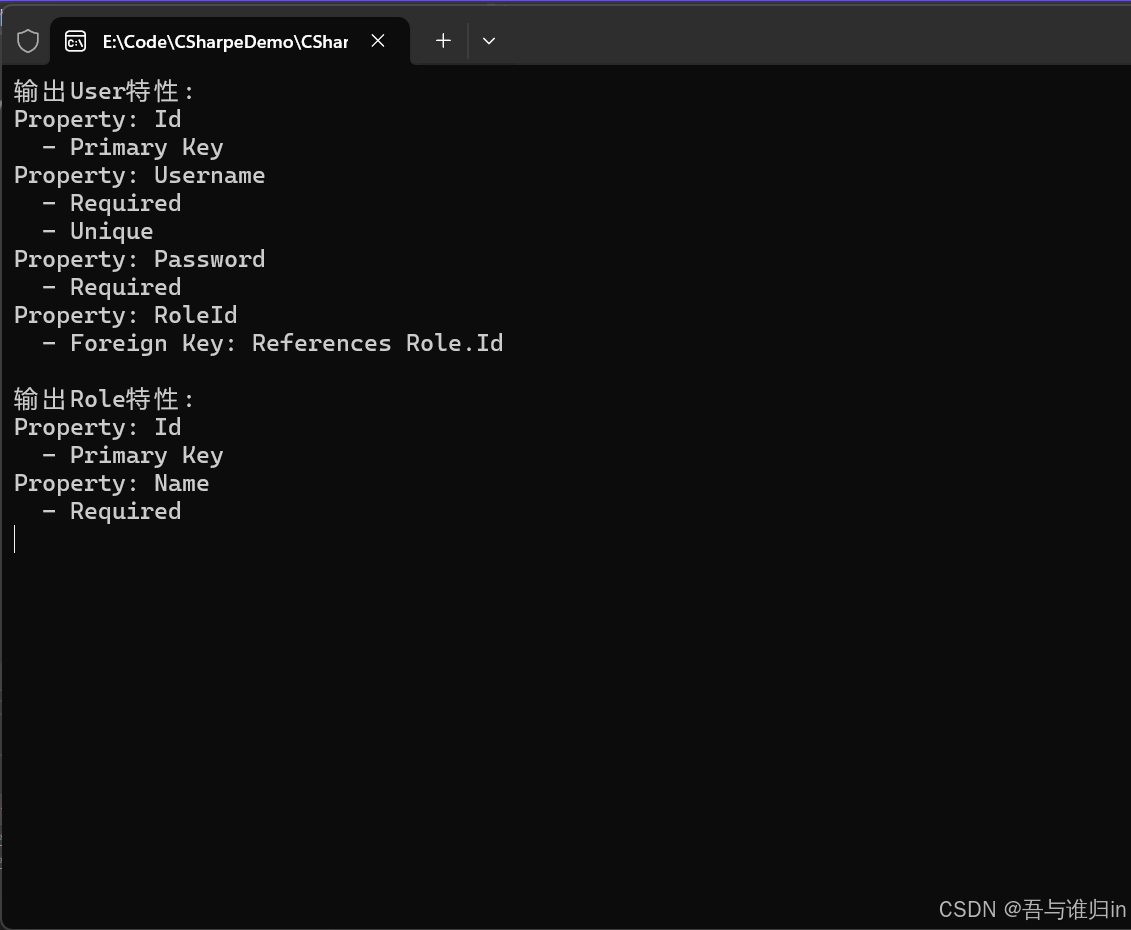This screenshot has width=1131, height=930.
Task: Click 'Property: Id' under the Role heading
Action: [97, 427]
